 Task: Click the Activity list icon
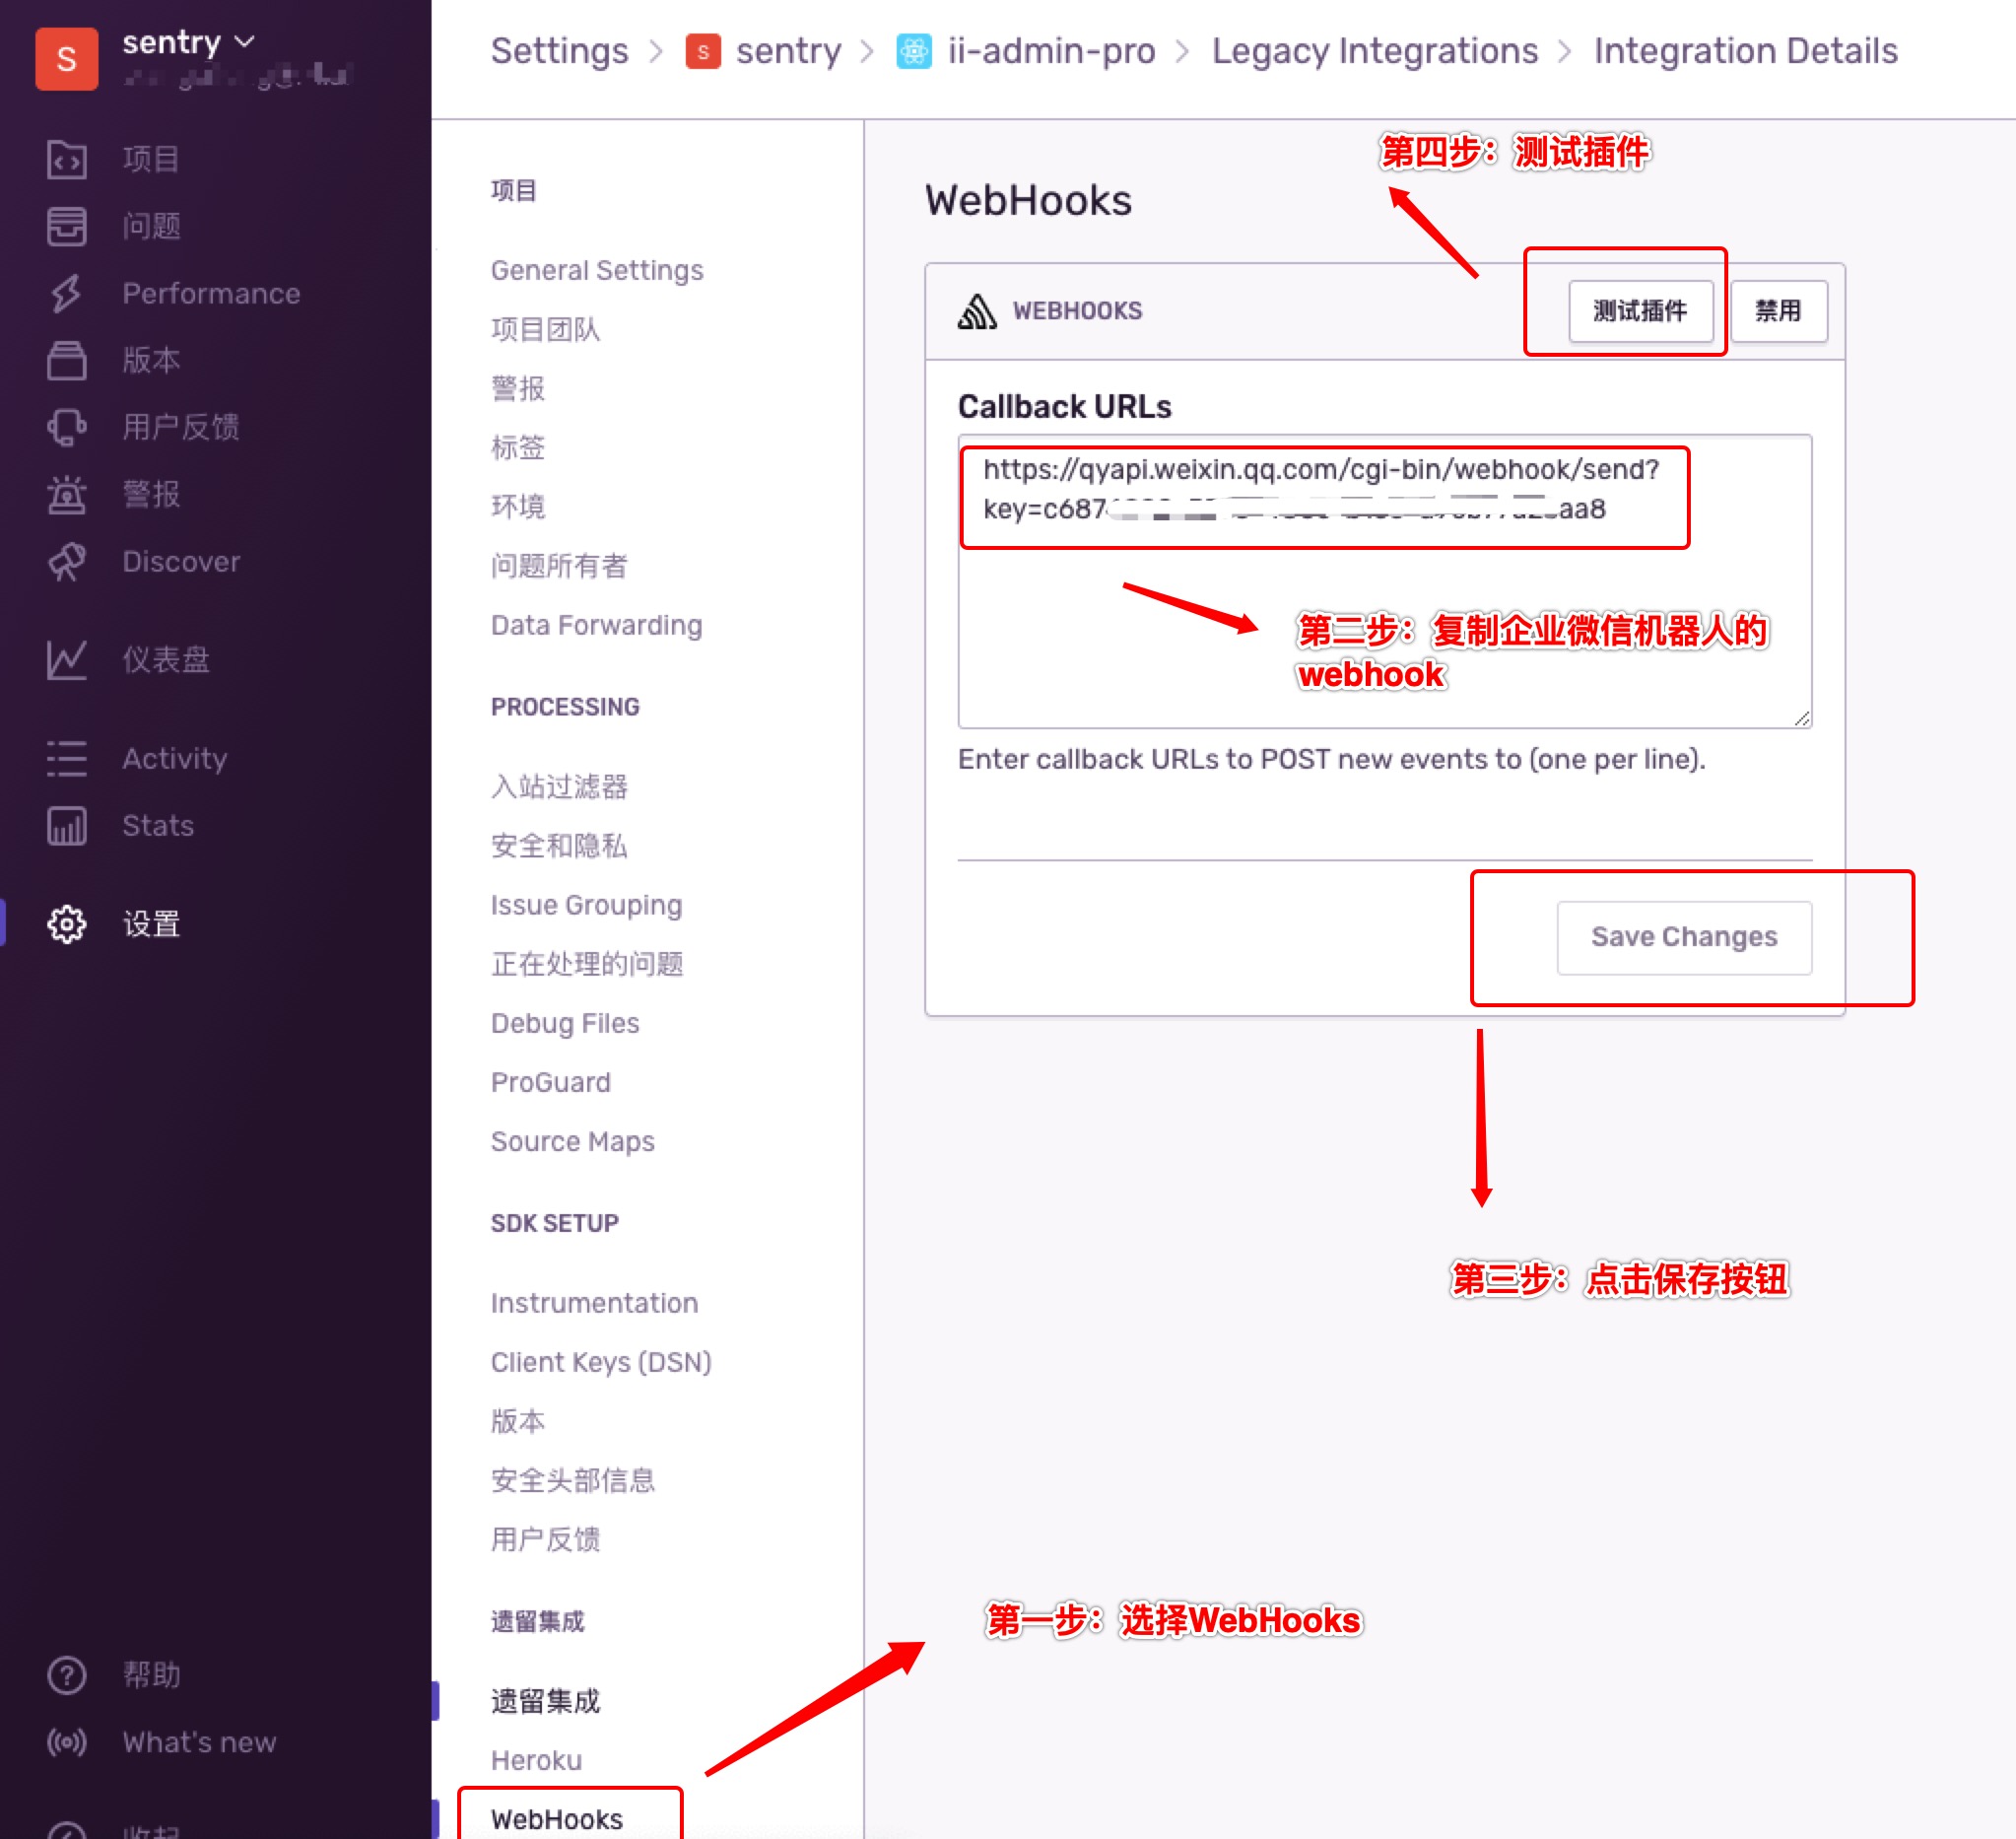click(66, 758)
